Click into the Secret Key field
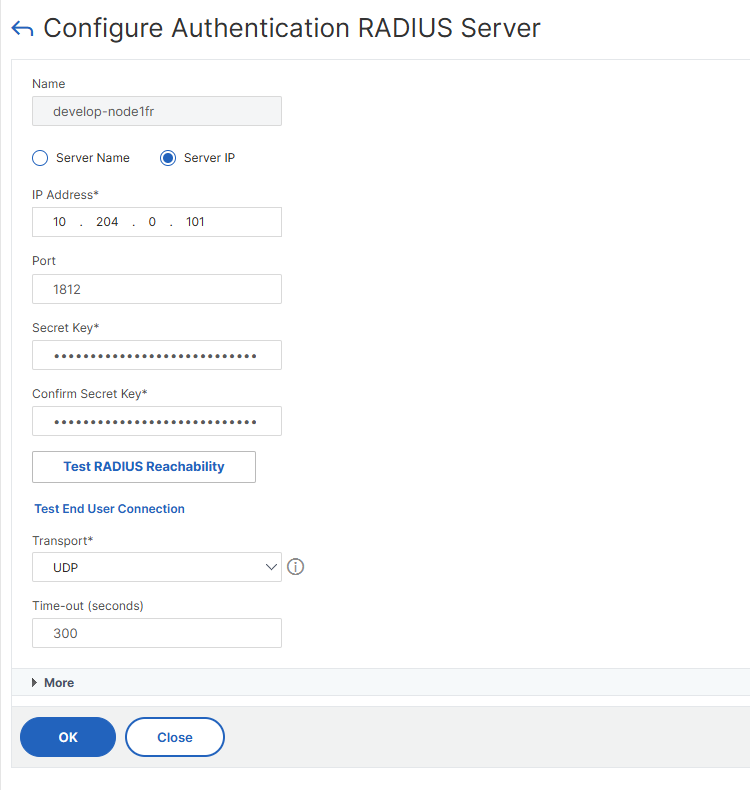This screenshot has height=790, width=750. coord(157,355)
